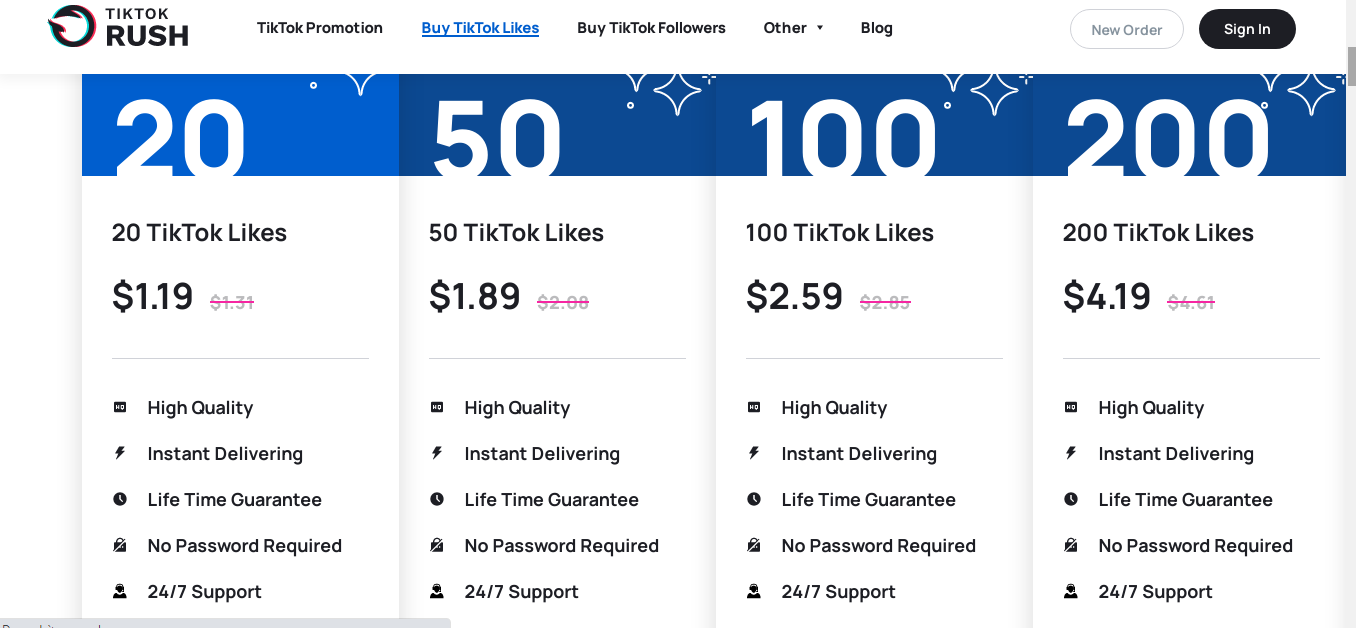Go to Buy TikTok Followers page

651,28
